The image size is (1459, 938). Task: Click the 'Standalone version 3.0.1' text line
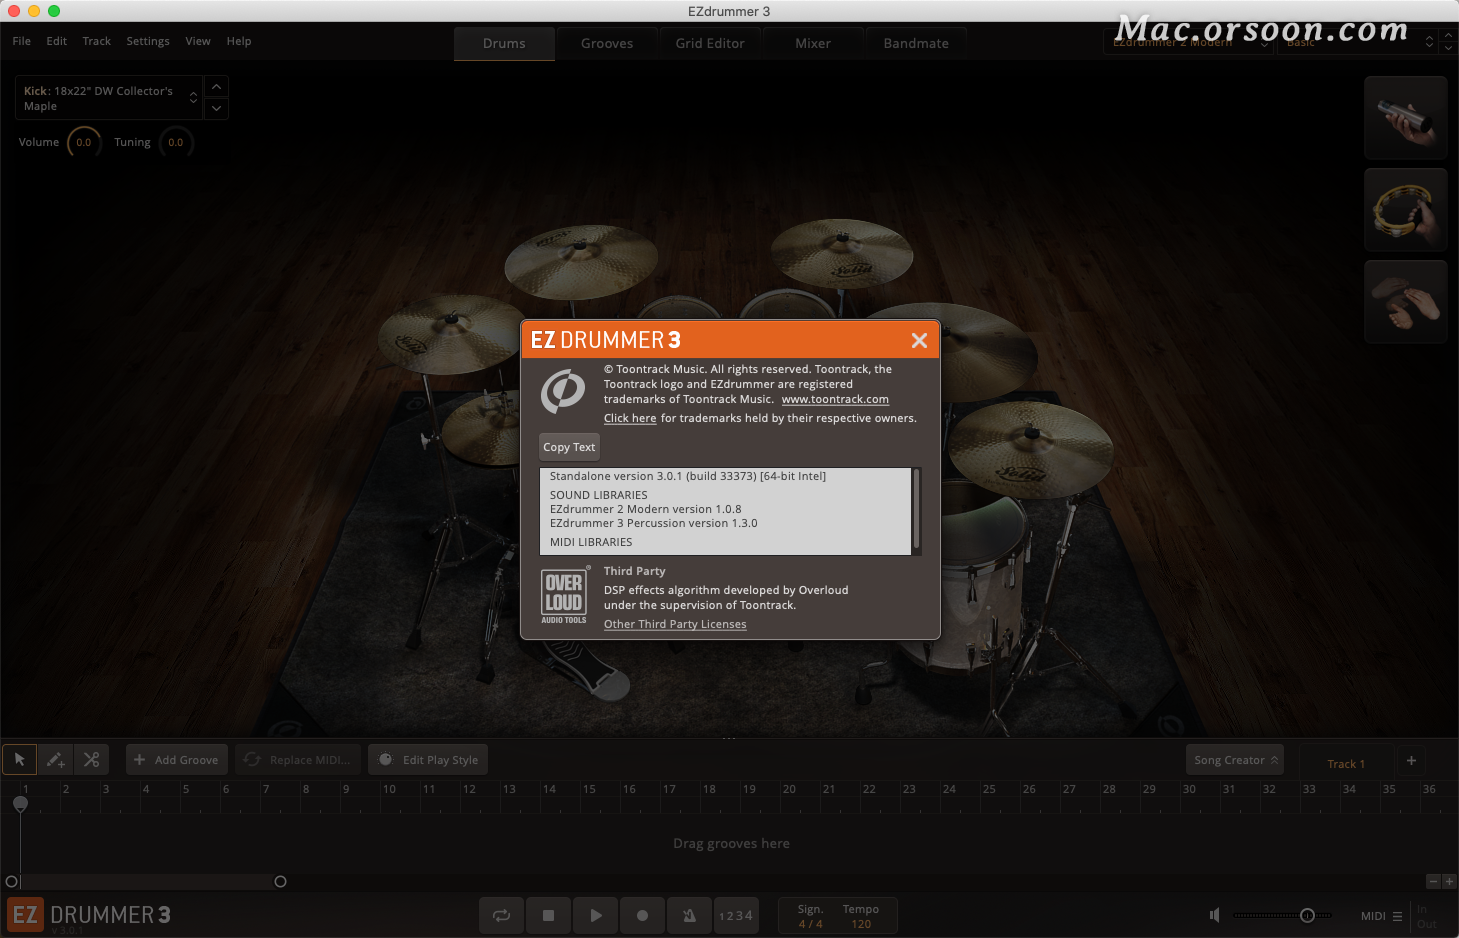688,476
